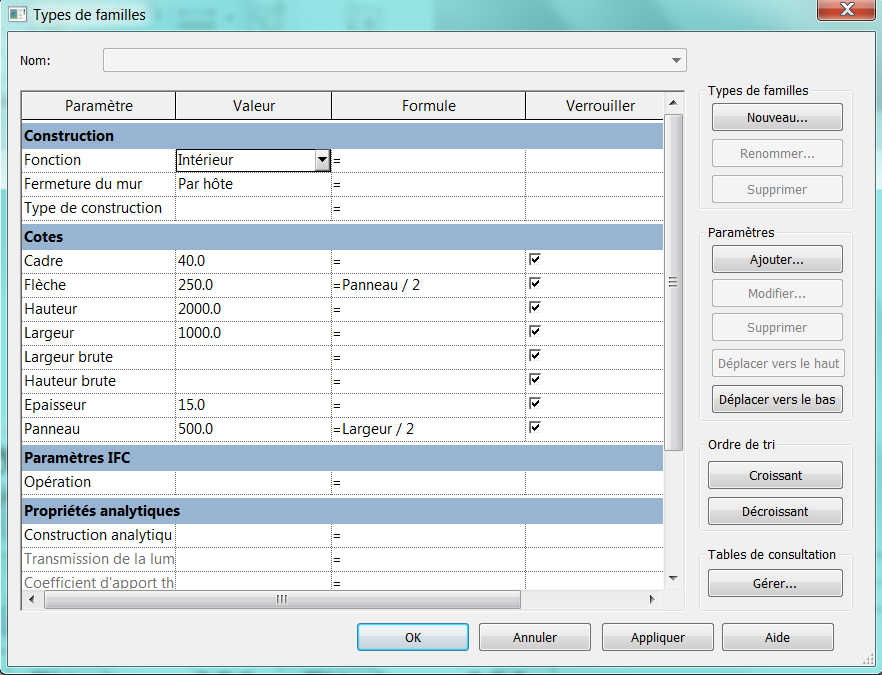
Task: Open Gérer under Tables de consultation
Action: 775,583
